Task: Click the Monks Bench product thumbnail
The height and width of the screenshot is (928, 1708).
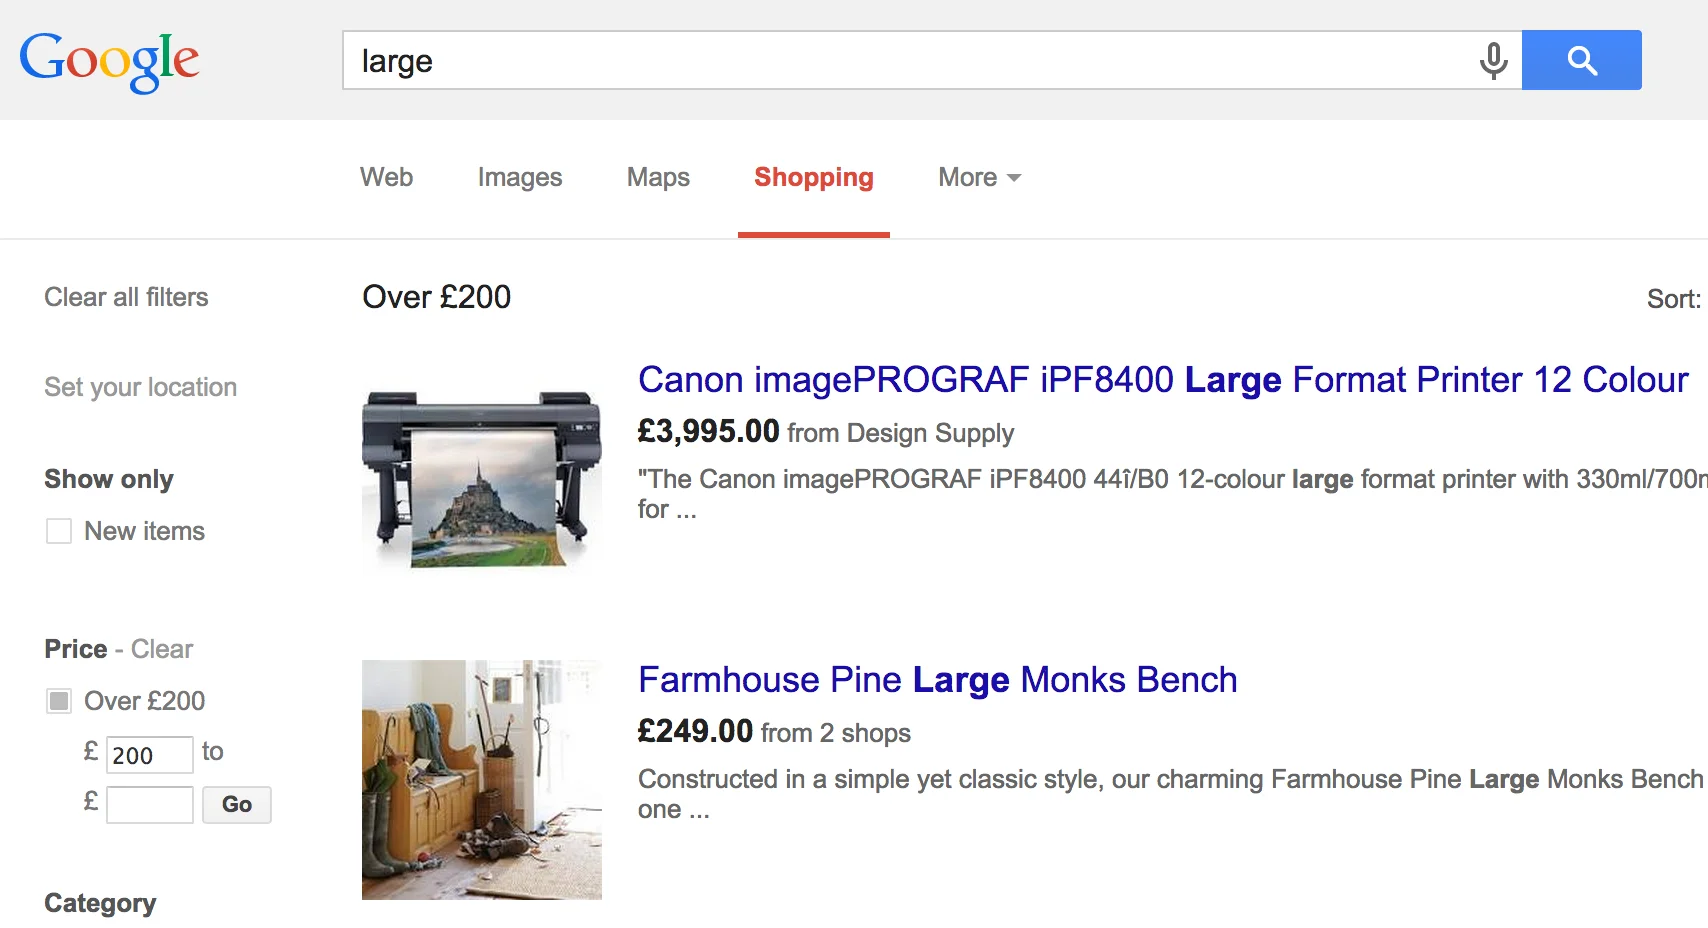Action: (481, 779)
